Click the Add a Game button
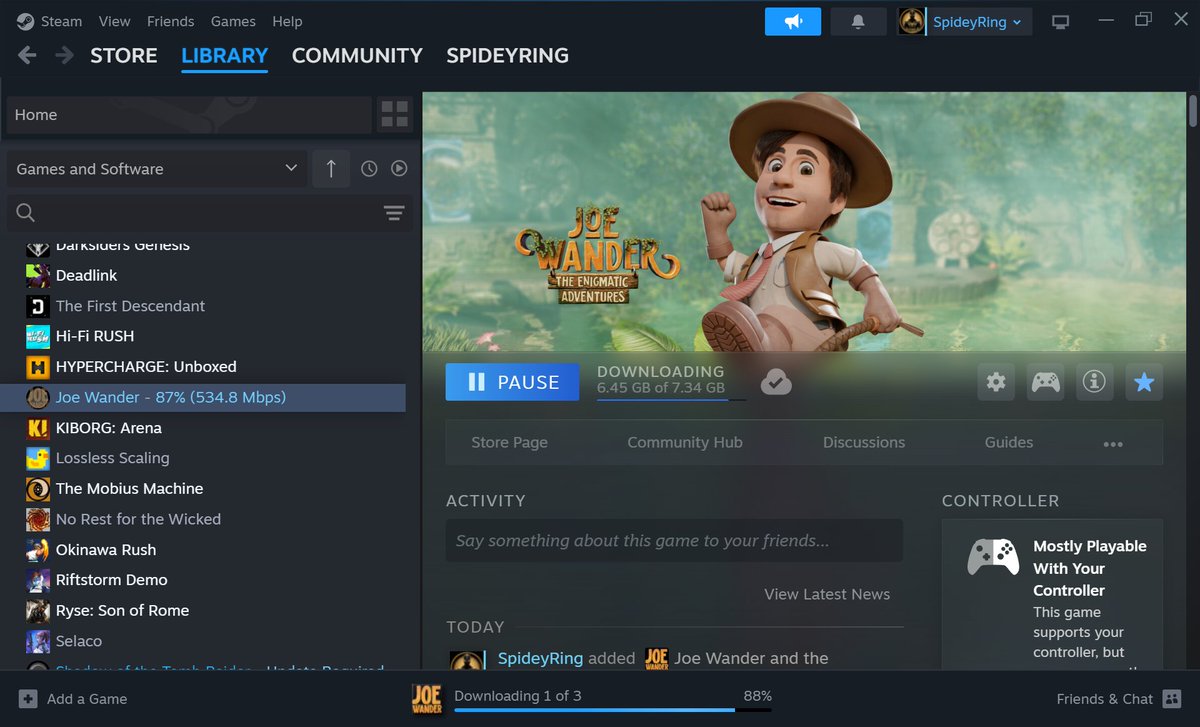Screen dimensions: 1200x727 click(73, 699)
